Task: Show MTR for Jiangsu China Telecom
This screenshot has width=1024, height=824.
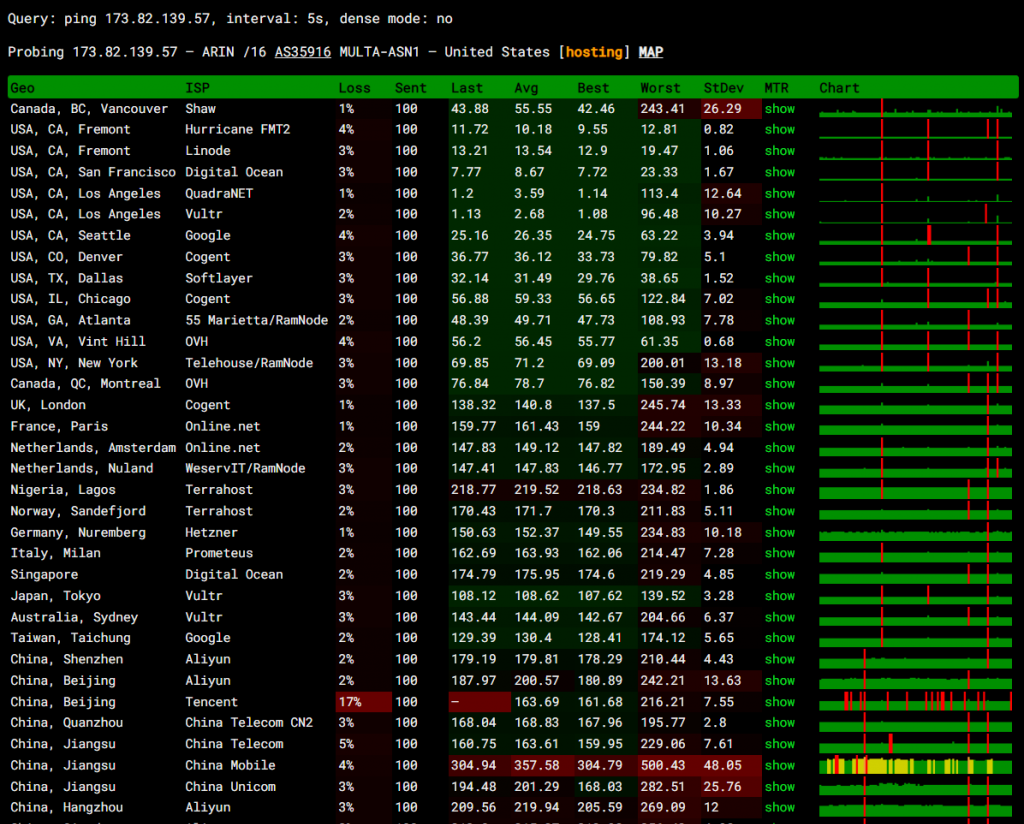Action: [780, 744]
